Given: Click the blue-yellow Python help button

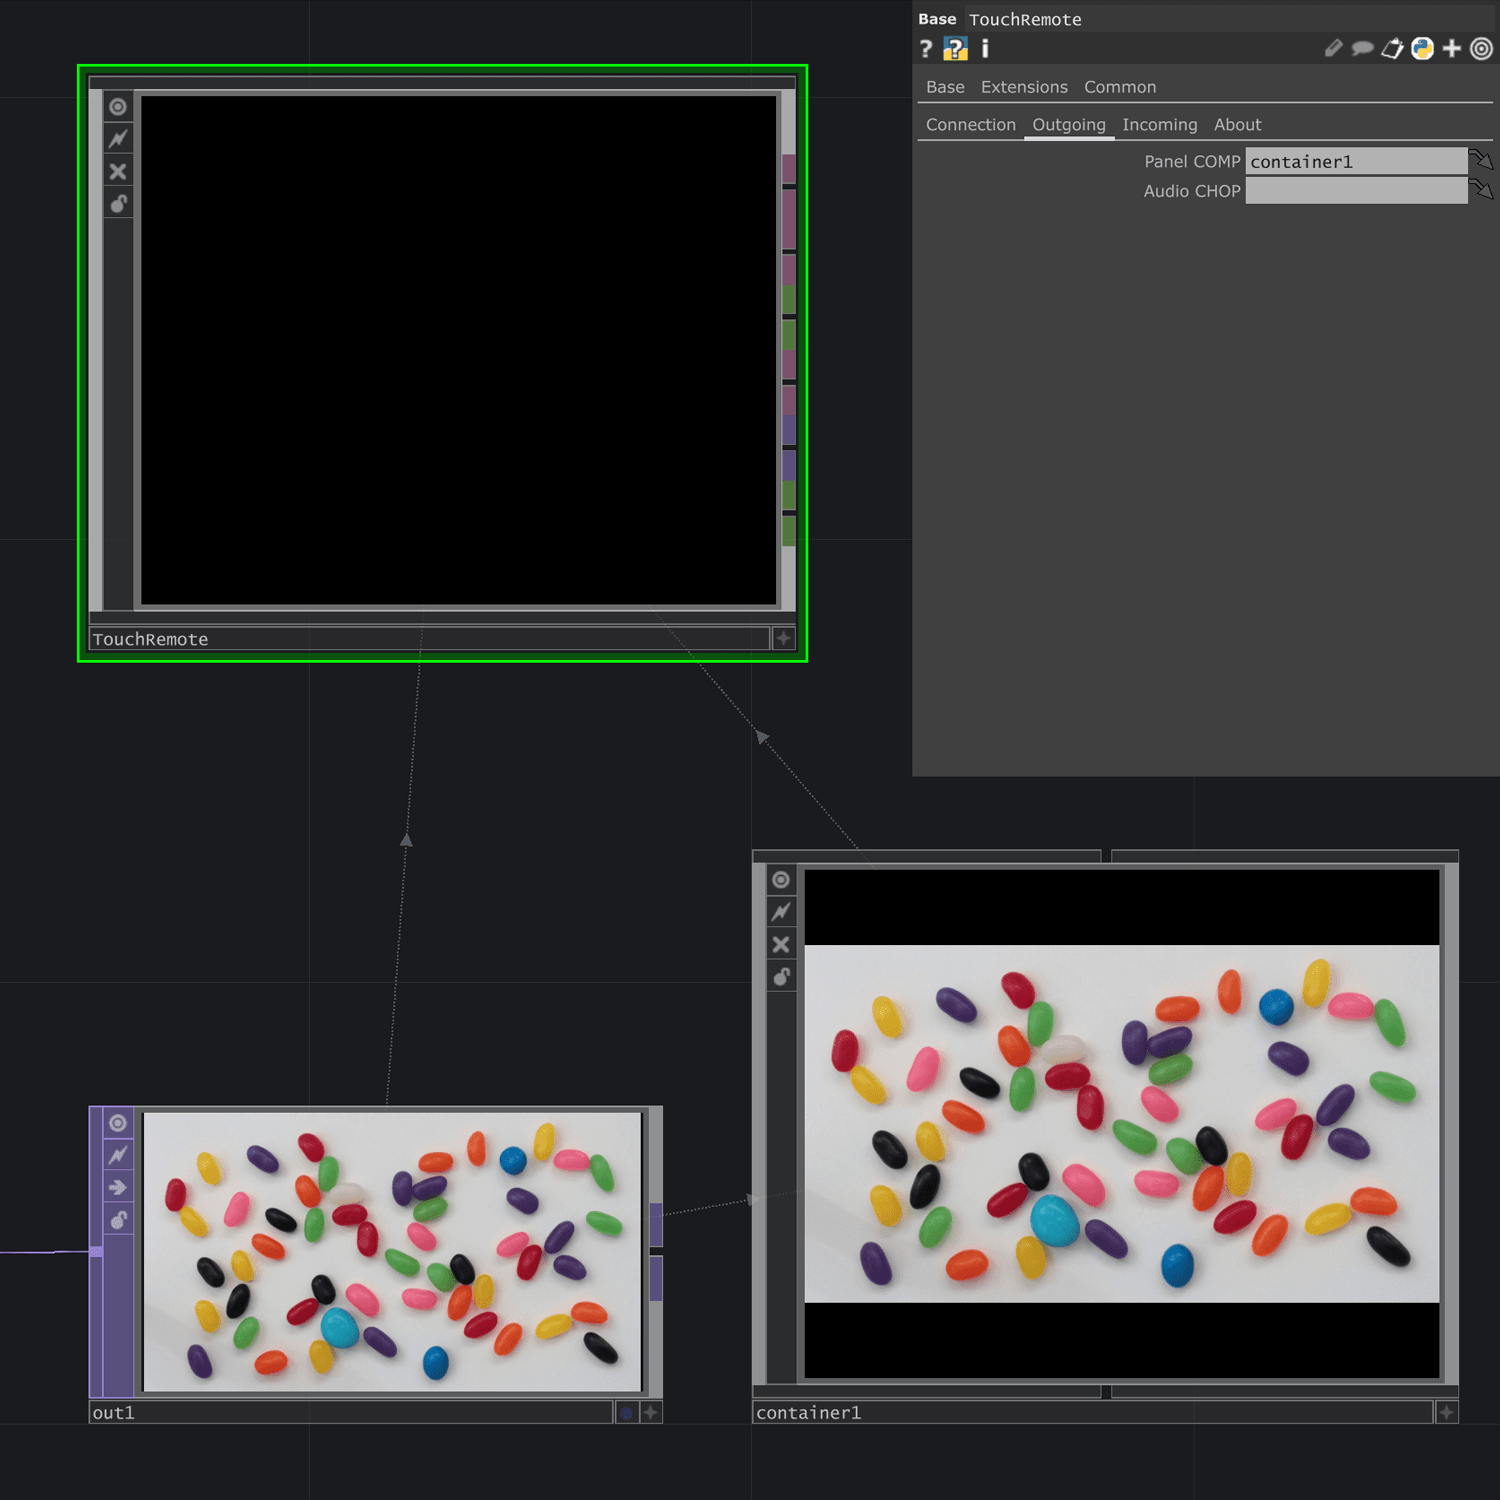Looking at the screenshot, I should click(x=955, y=48).
